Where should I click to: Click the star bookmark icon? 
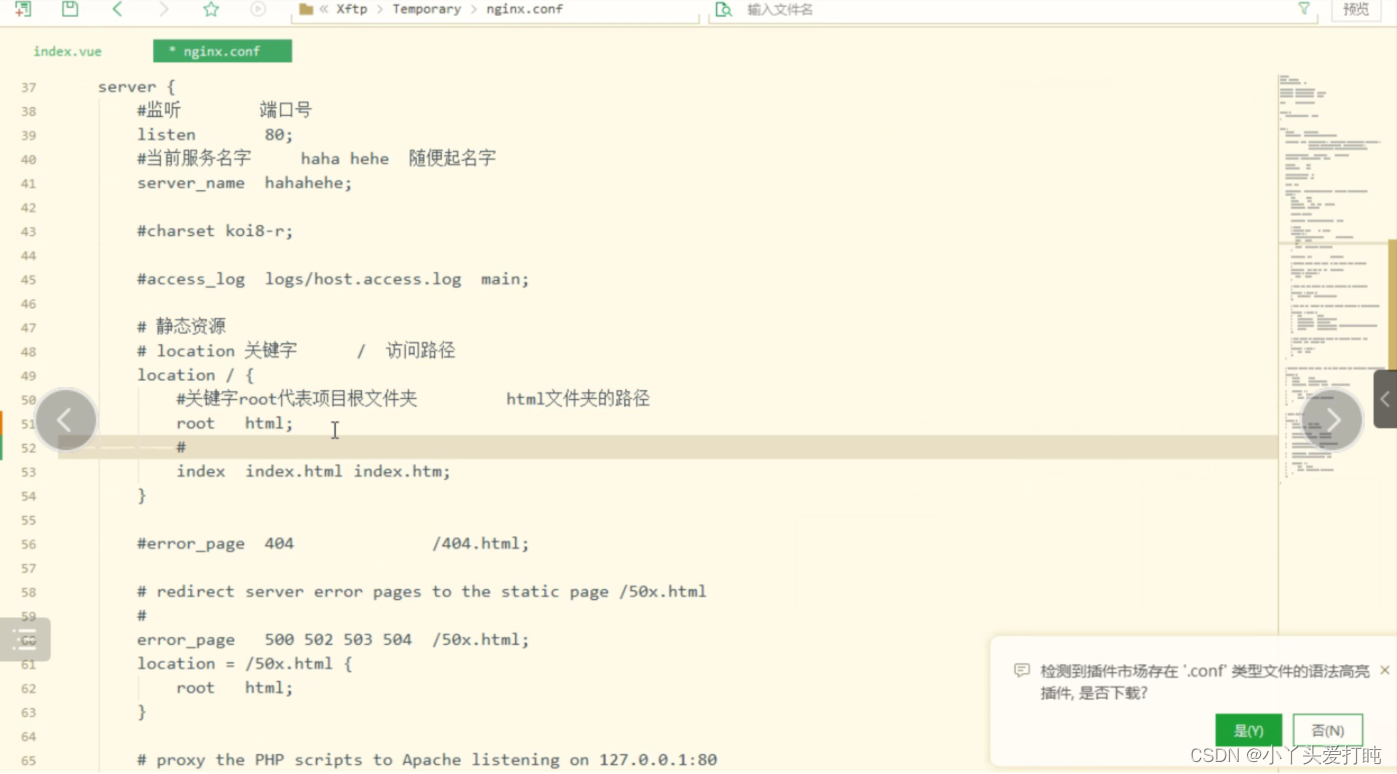[x=211, y=9]
